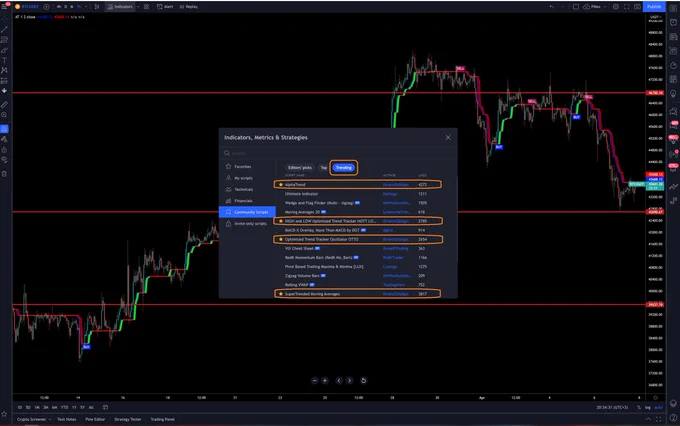Toggle hide all drawings
This screenshot has height=426, width=680.
point(4,160)
